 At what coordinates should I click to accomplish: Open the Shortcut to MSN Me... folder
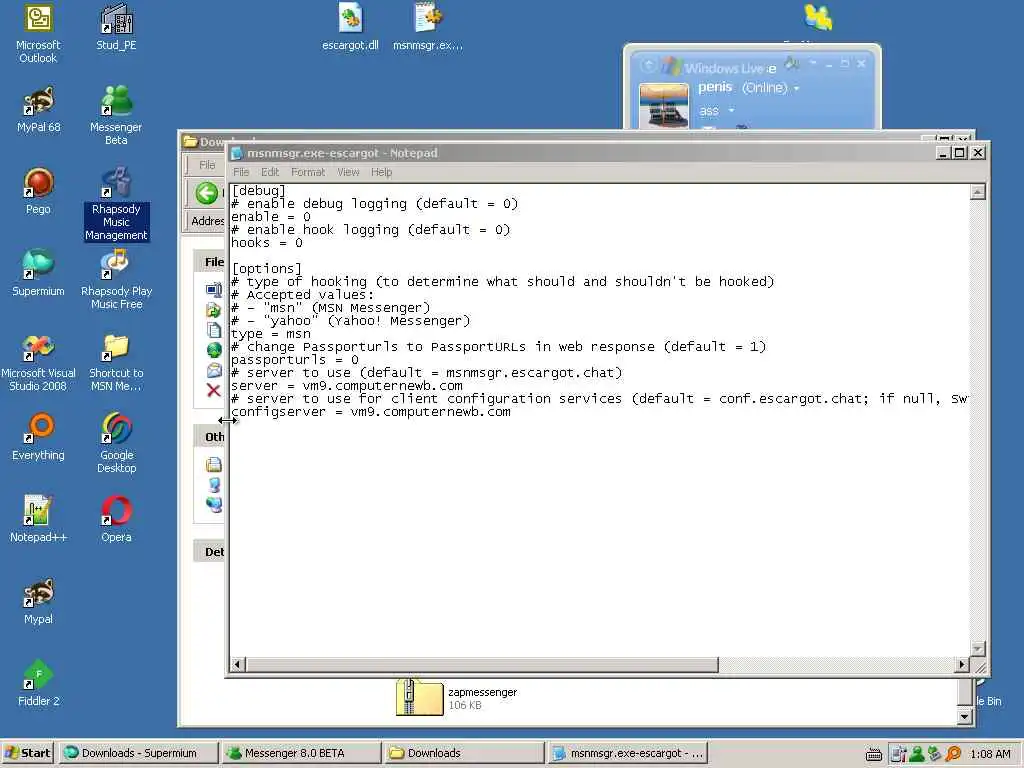click(x=116, y=362)
